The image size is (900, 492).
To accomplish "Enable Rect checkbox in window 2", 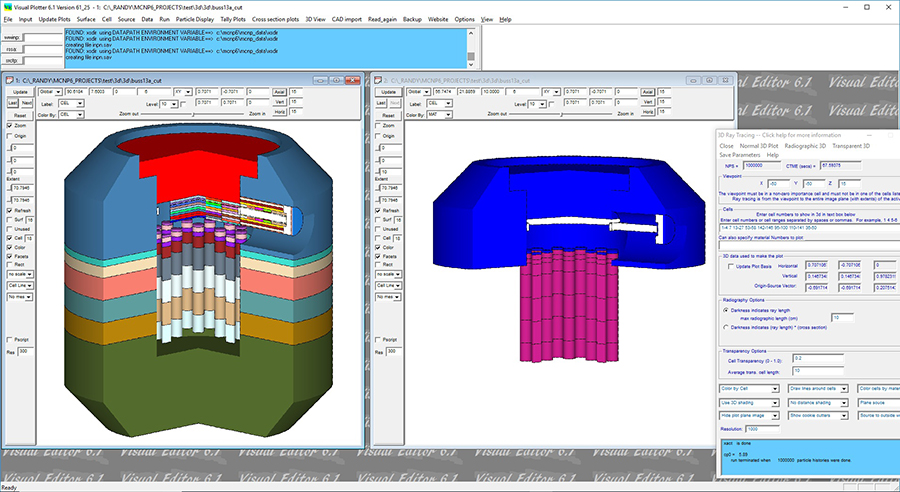I will (378, 265).
